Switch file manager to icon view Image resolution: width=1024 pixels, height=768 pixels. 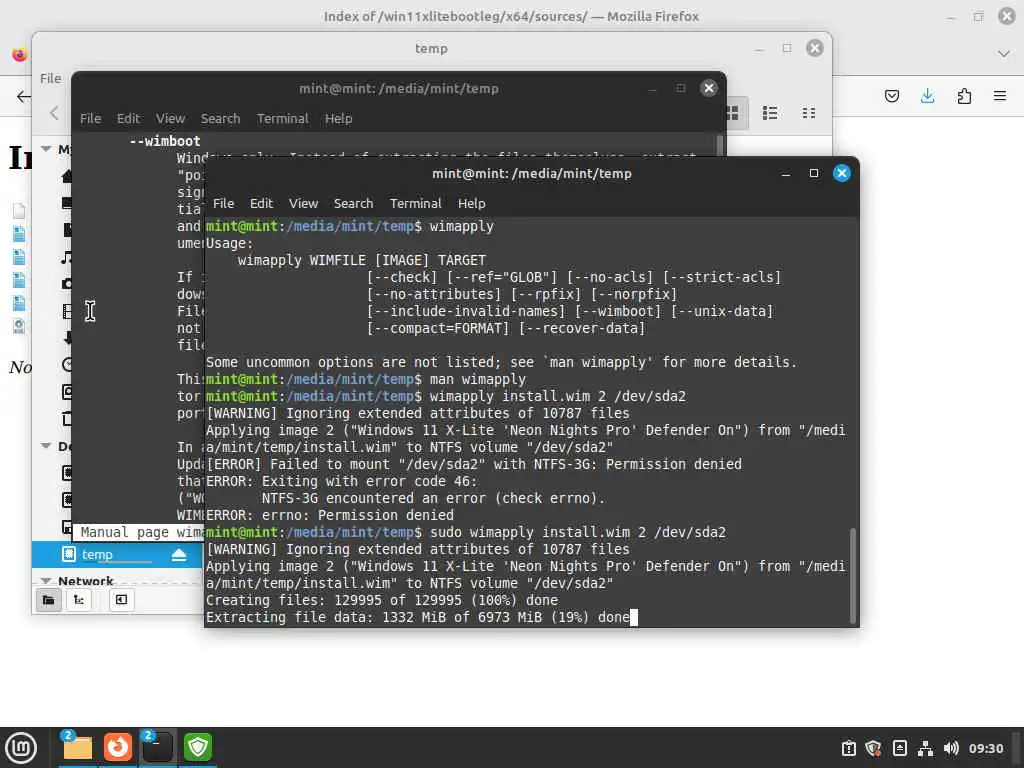pyautogui.click(x=733, y=113)
